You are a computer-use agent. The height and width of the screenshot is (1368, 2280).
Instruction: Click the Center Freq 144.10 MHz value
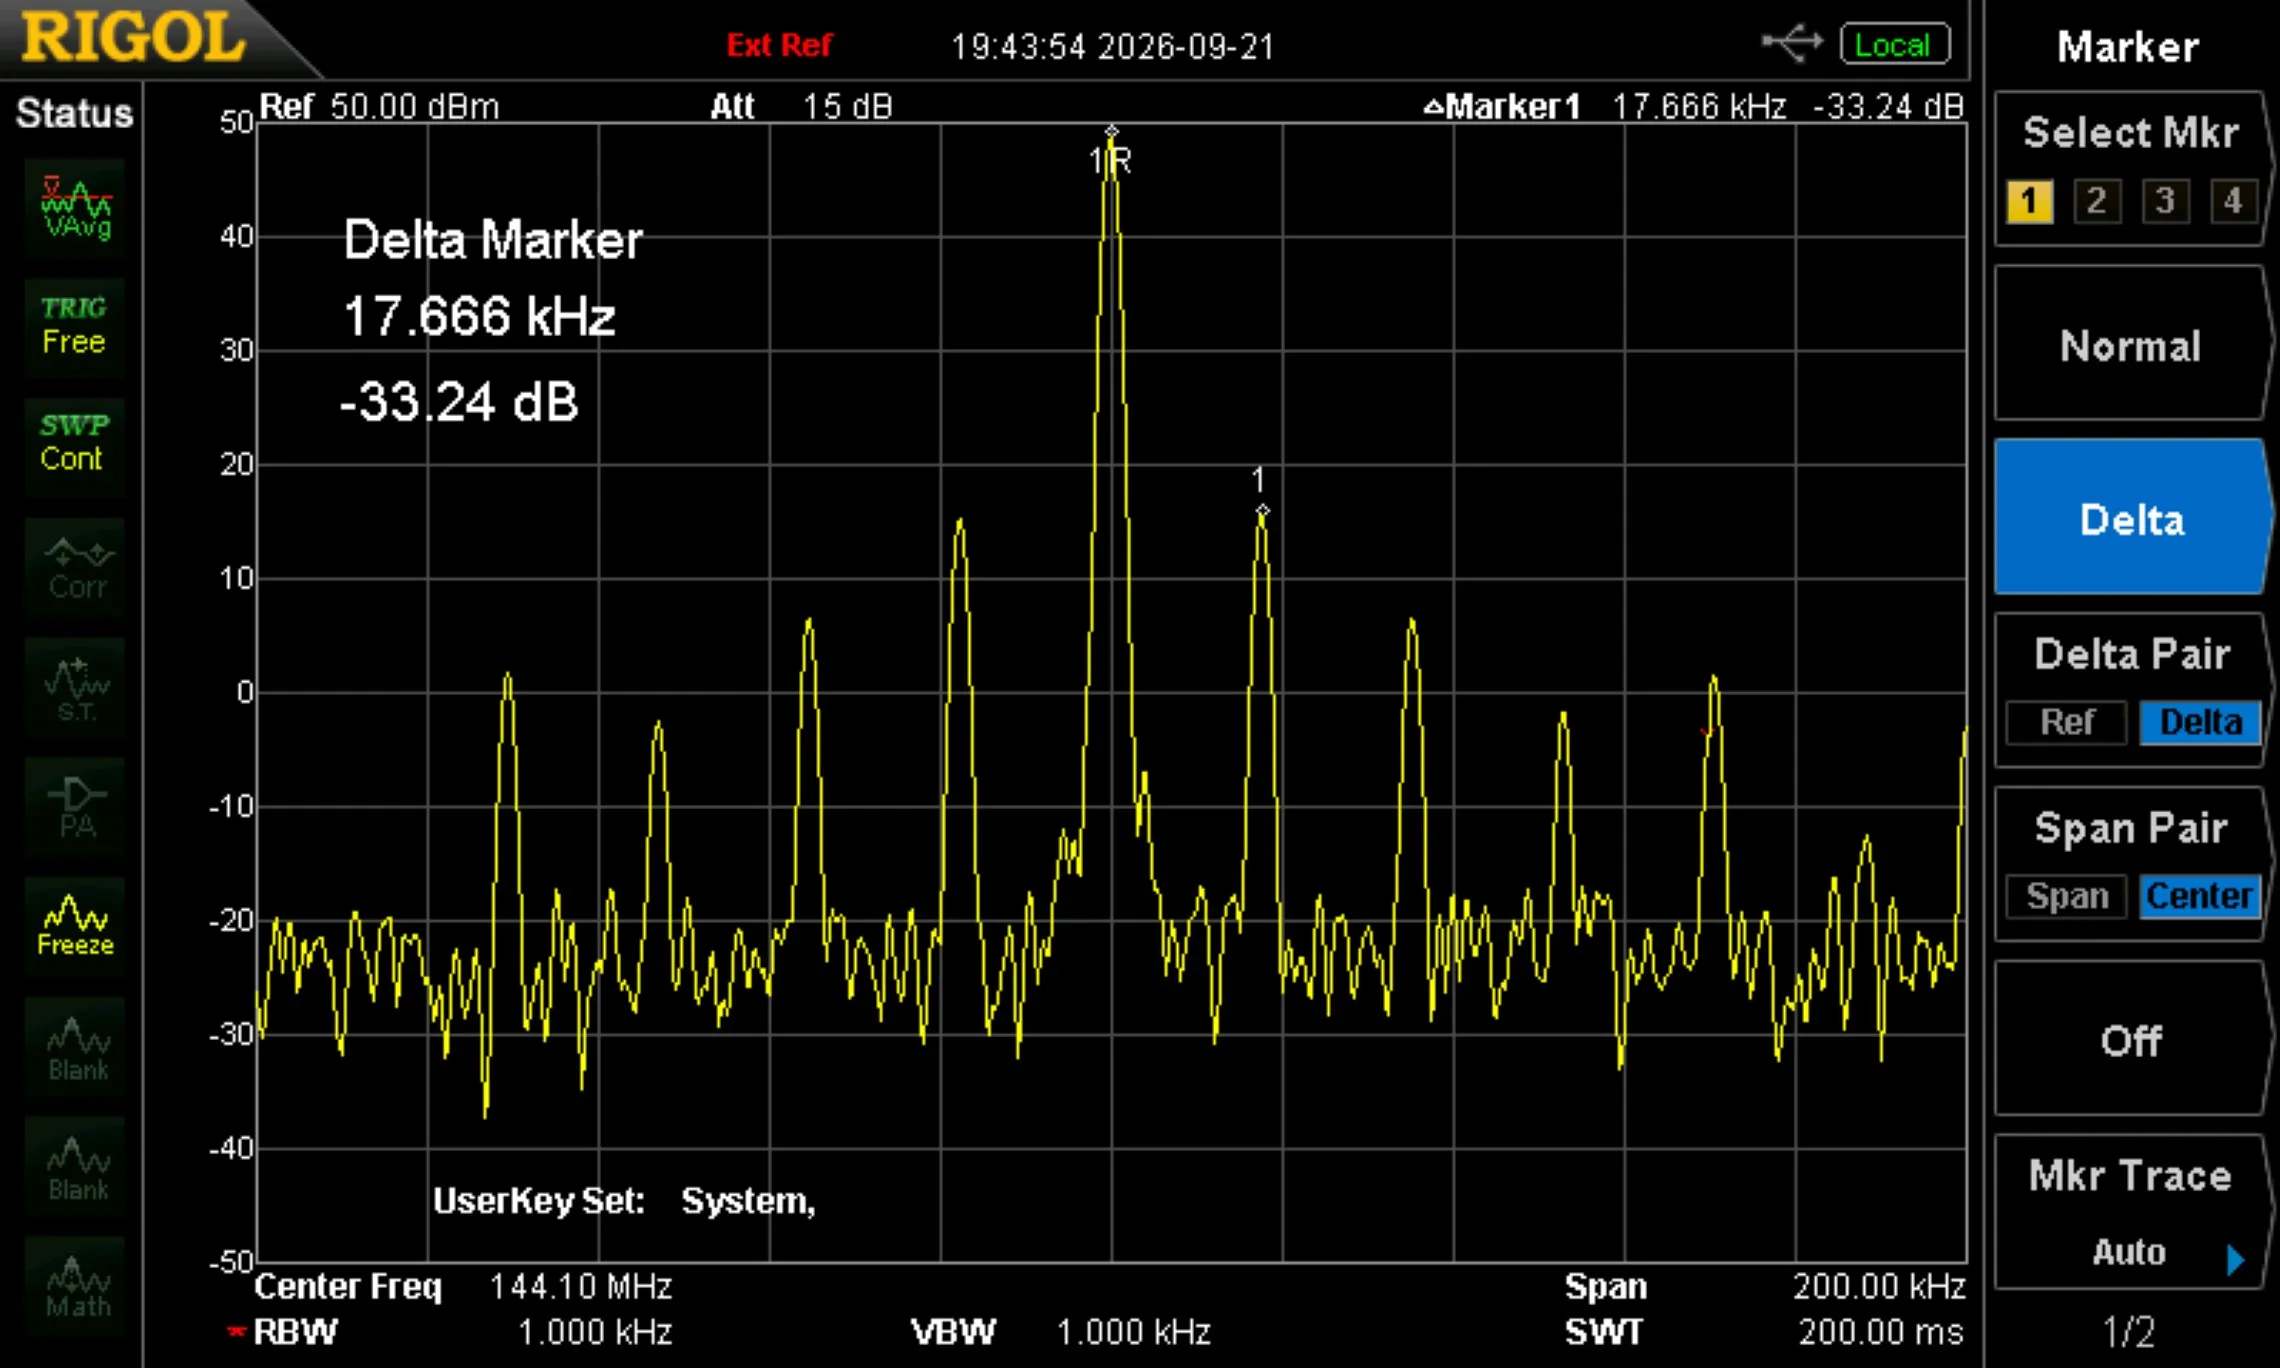(x=581, y=1286)
